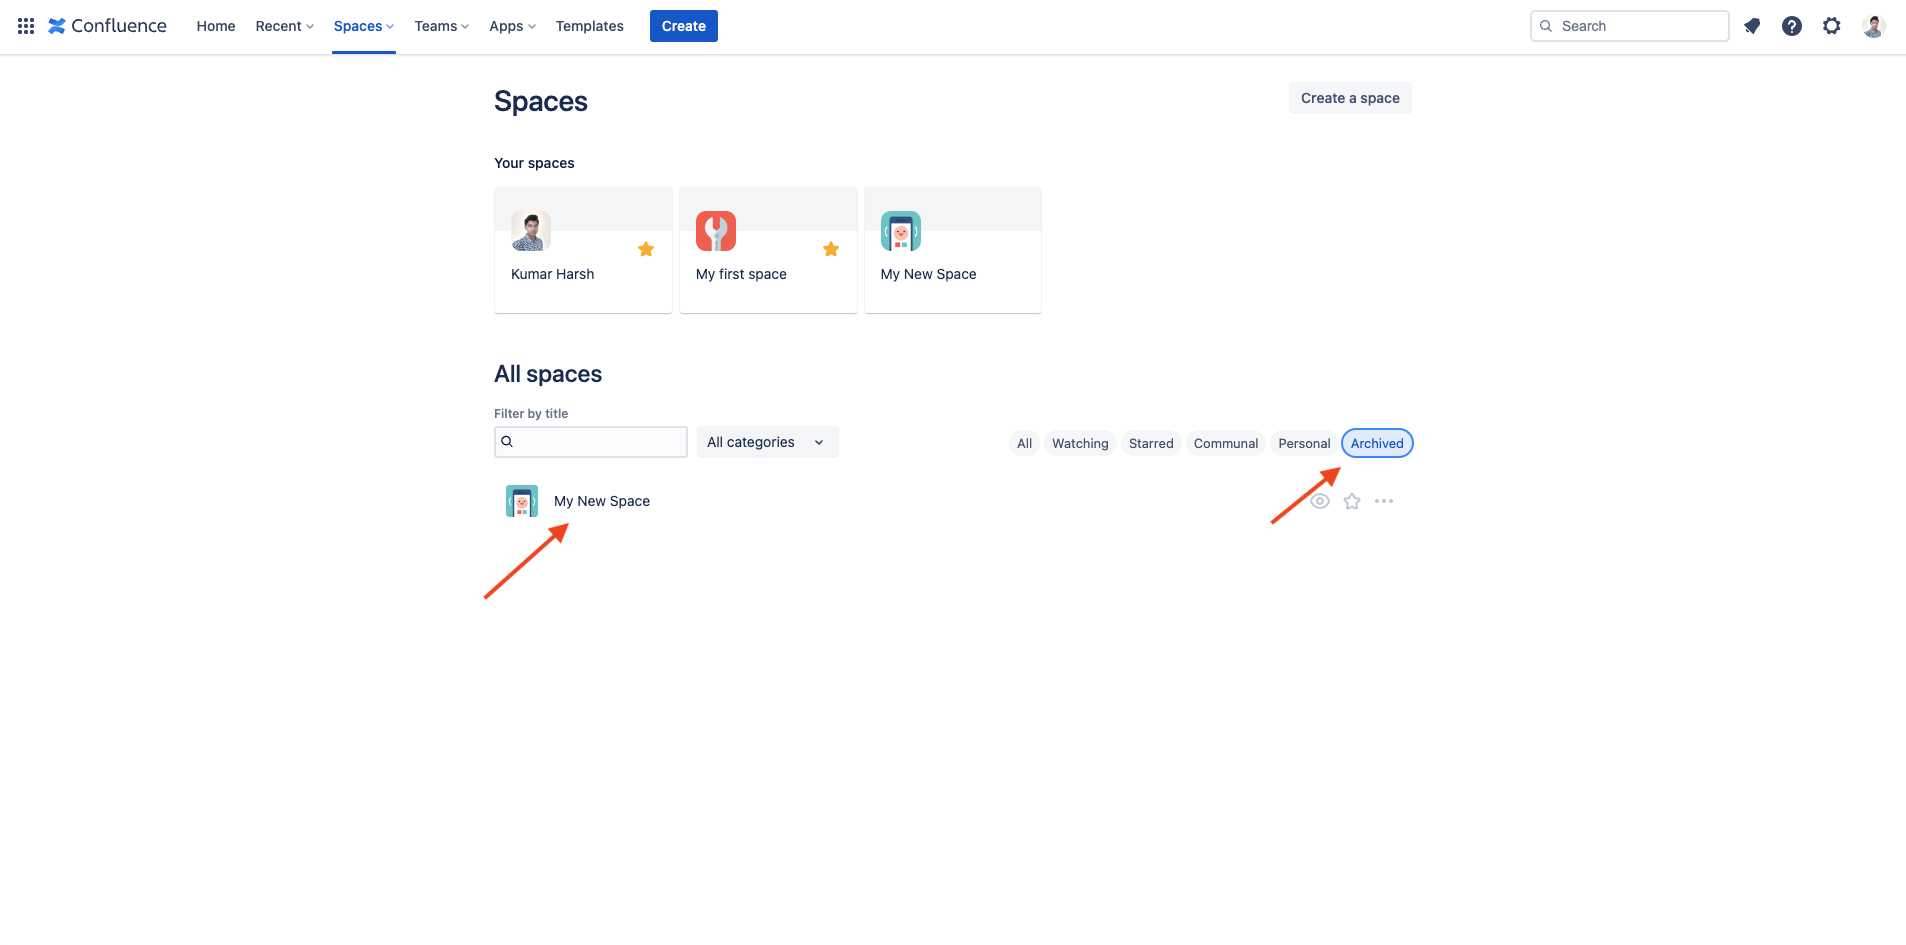The height and width of the screenshot is (945, 1906).
Task: Click the Filter by title field
Action: (x=600, y=442)
